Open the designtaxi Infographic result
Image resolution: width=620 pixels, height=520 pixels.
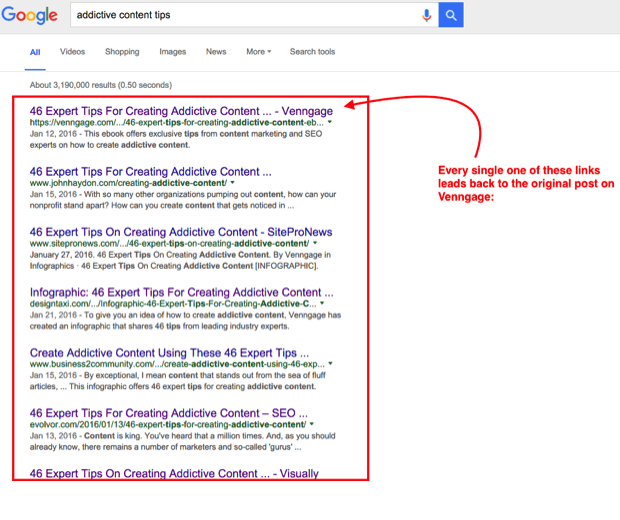pyautogui.click(x=181, y=293)
